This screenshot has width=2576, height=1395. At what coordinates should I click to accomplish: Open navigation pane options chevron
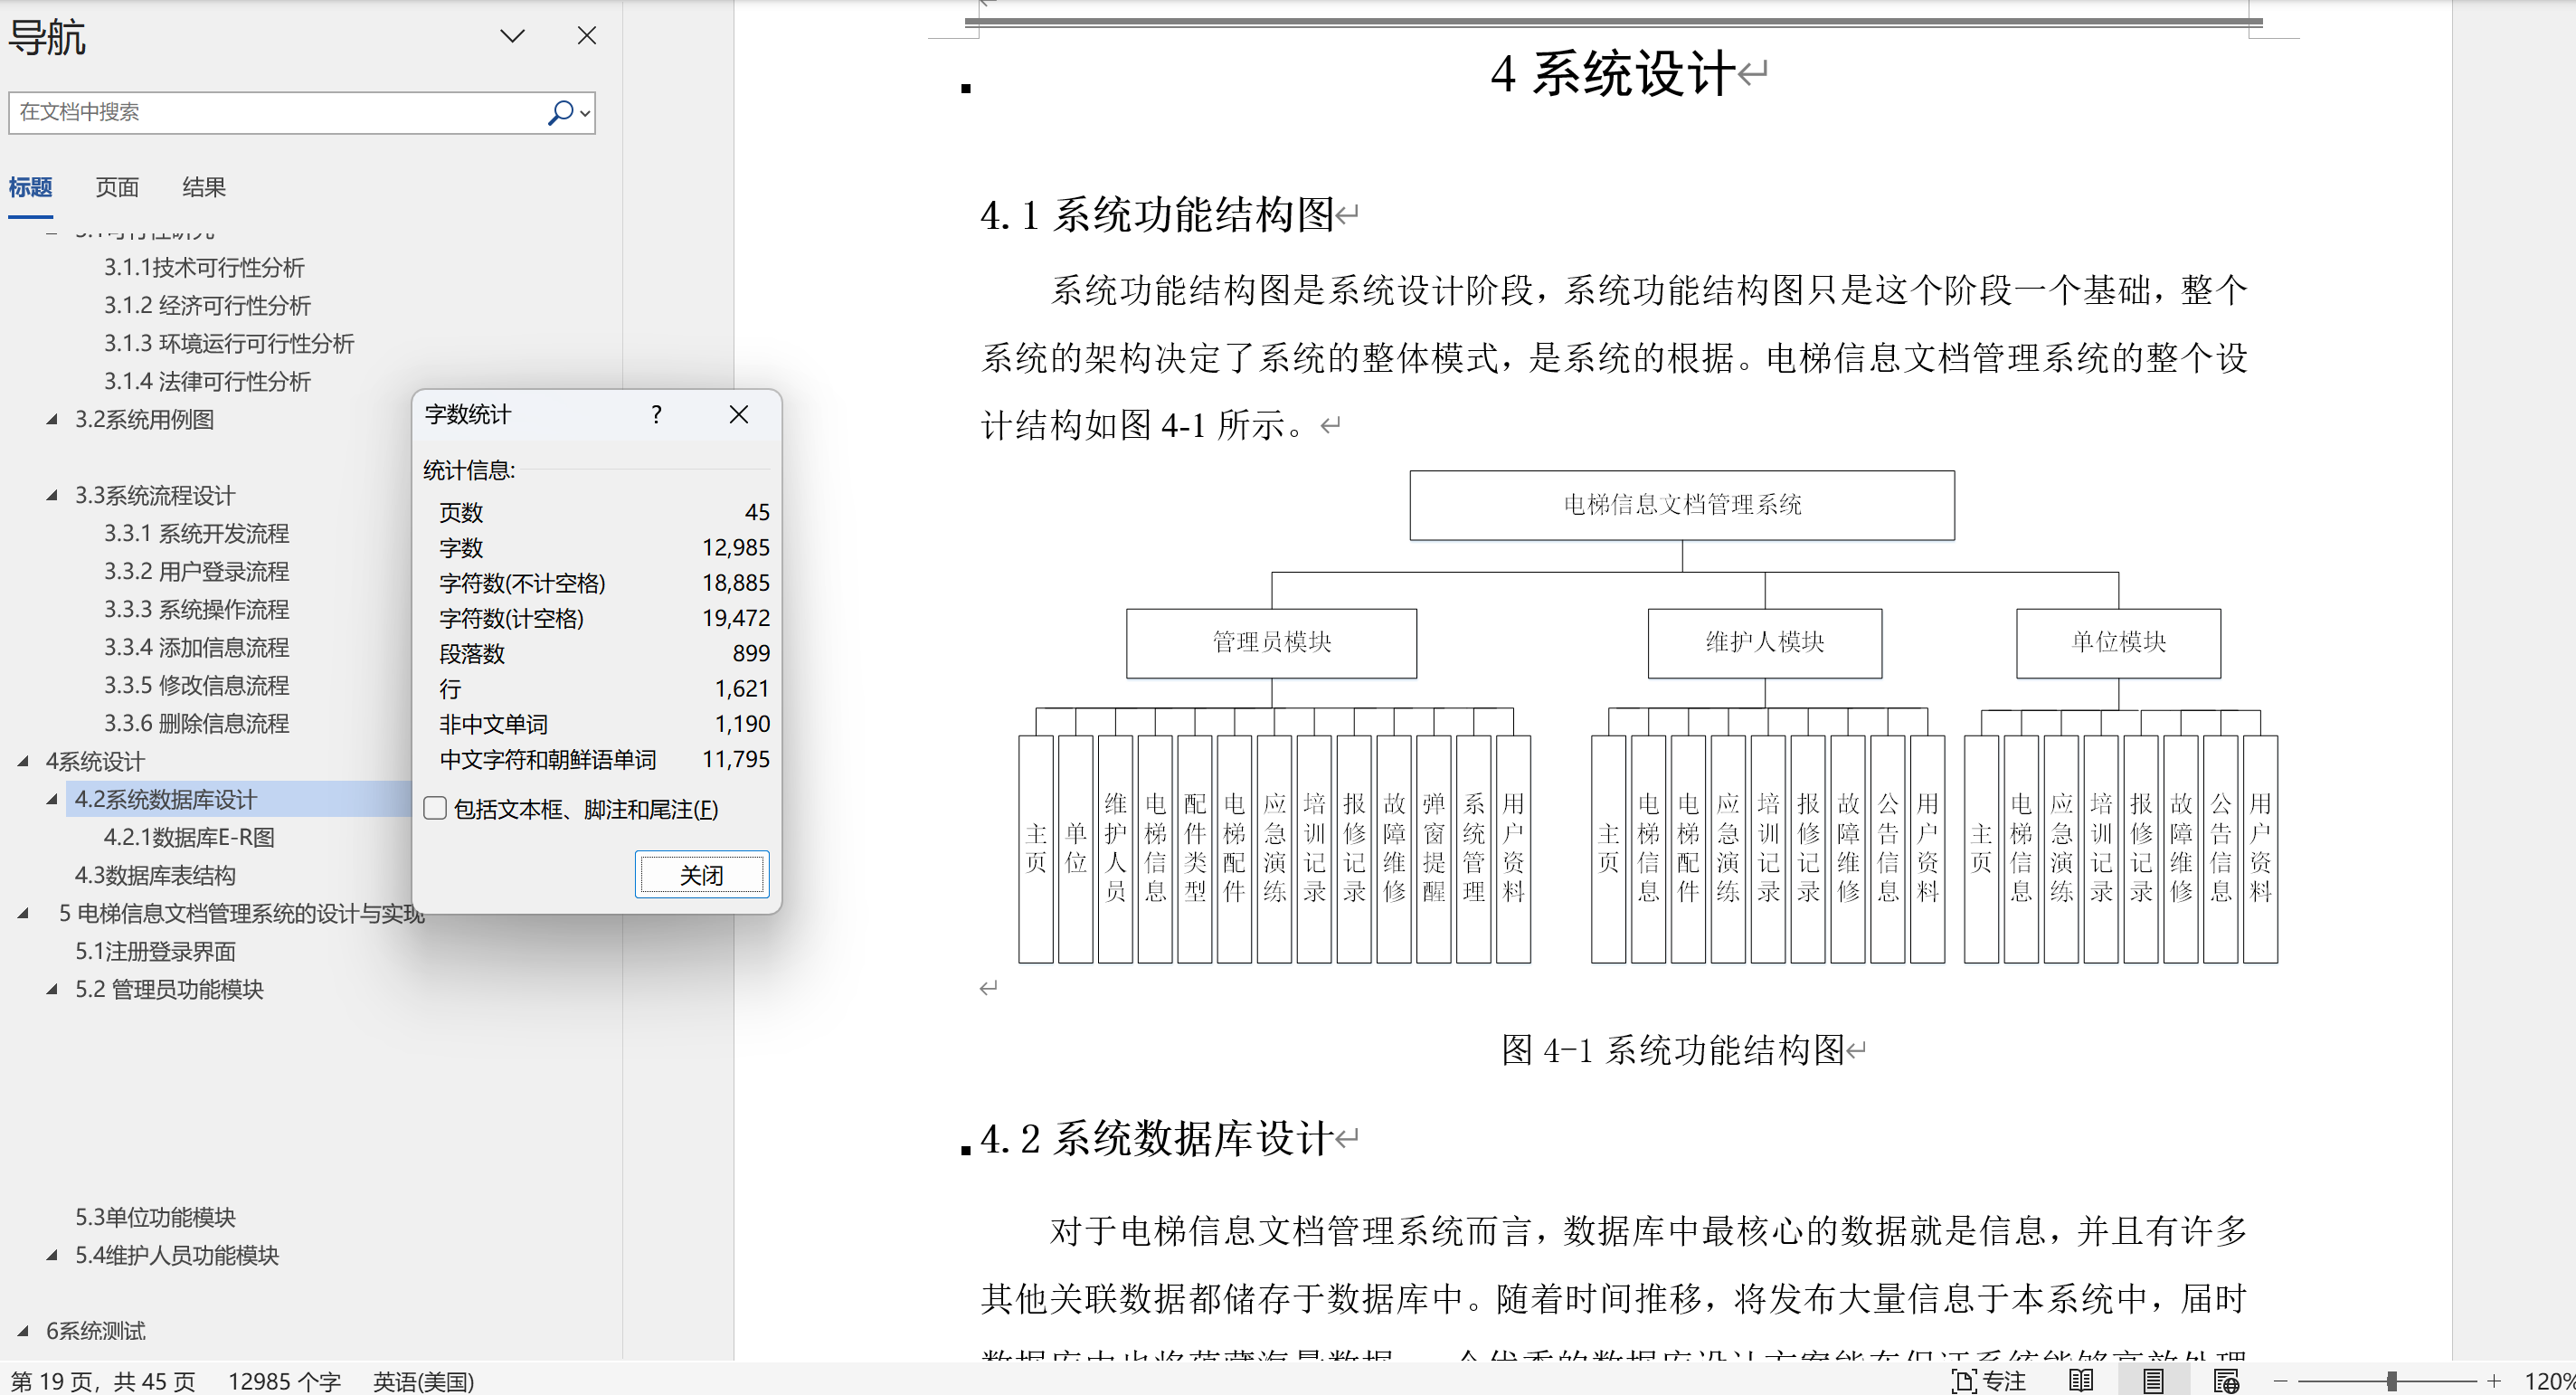(512, 36)
